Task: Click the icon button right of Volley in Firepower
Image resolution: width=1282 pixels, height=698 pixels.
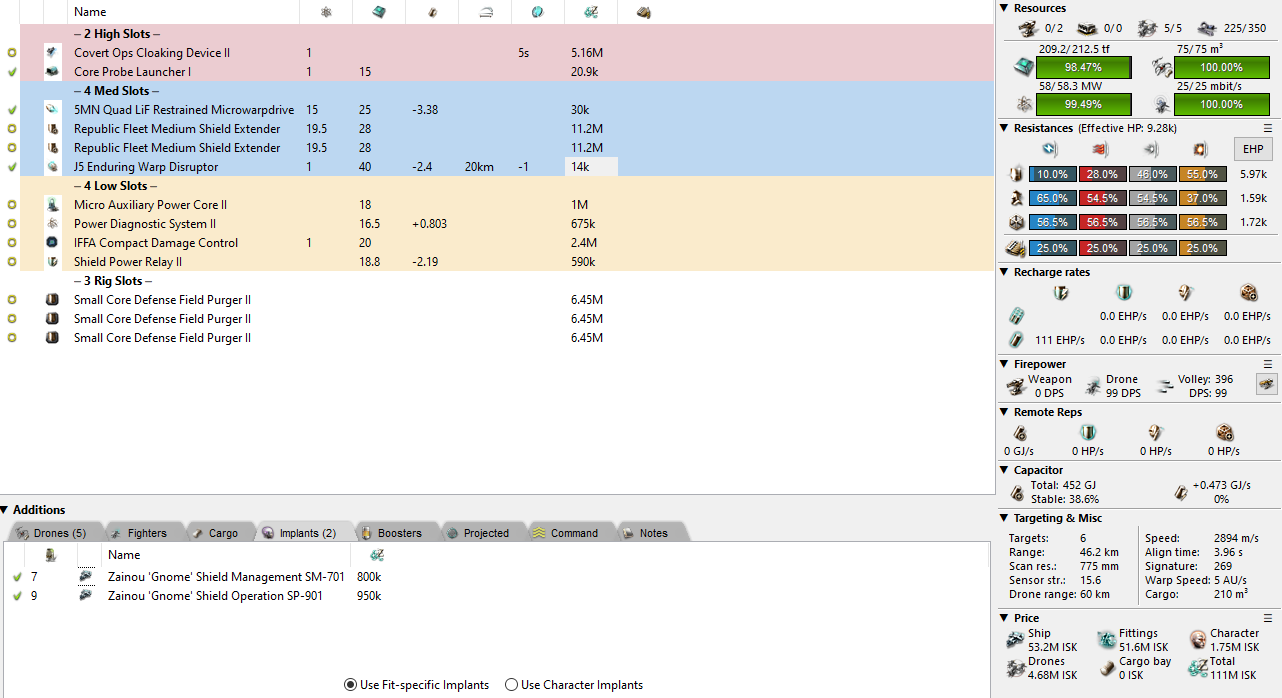Action: click(1267, 385)
